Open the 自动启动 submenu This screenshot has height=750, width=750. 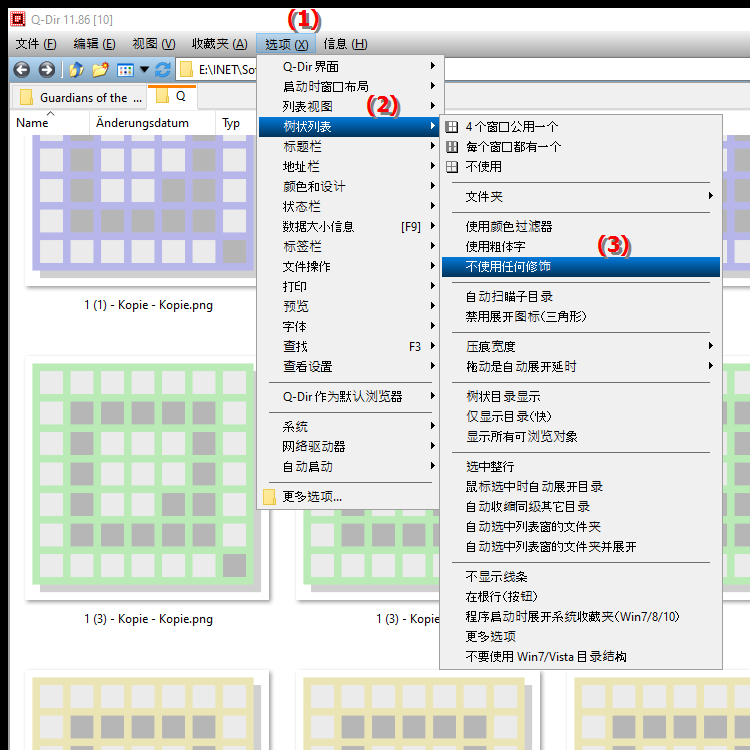tap(348, 467)
